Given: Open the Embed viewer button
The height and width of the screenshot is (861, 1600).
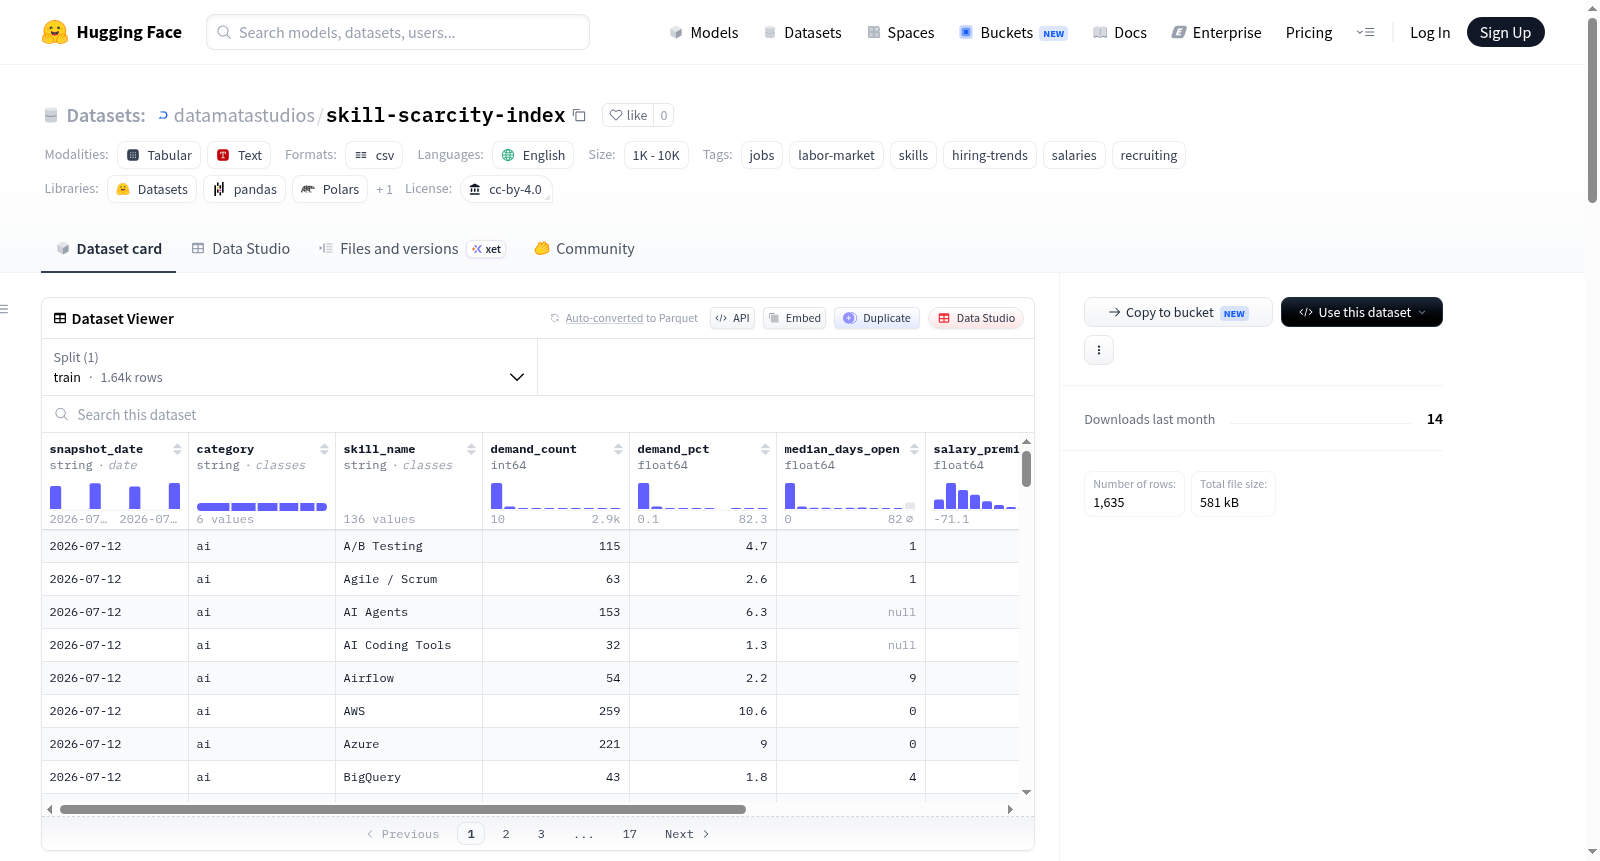Looking at the screenshot, I should (794, 318).
